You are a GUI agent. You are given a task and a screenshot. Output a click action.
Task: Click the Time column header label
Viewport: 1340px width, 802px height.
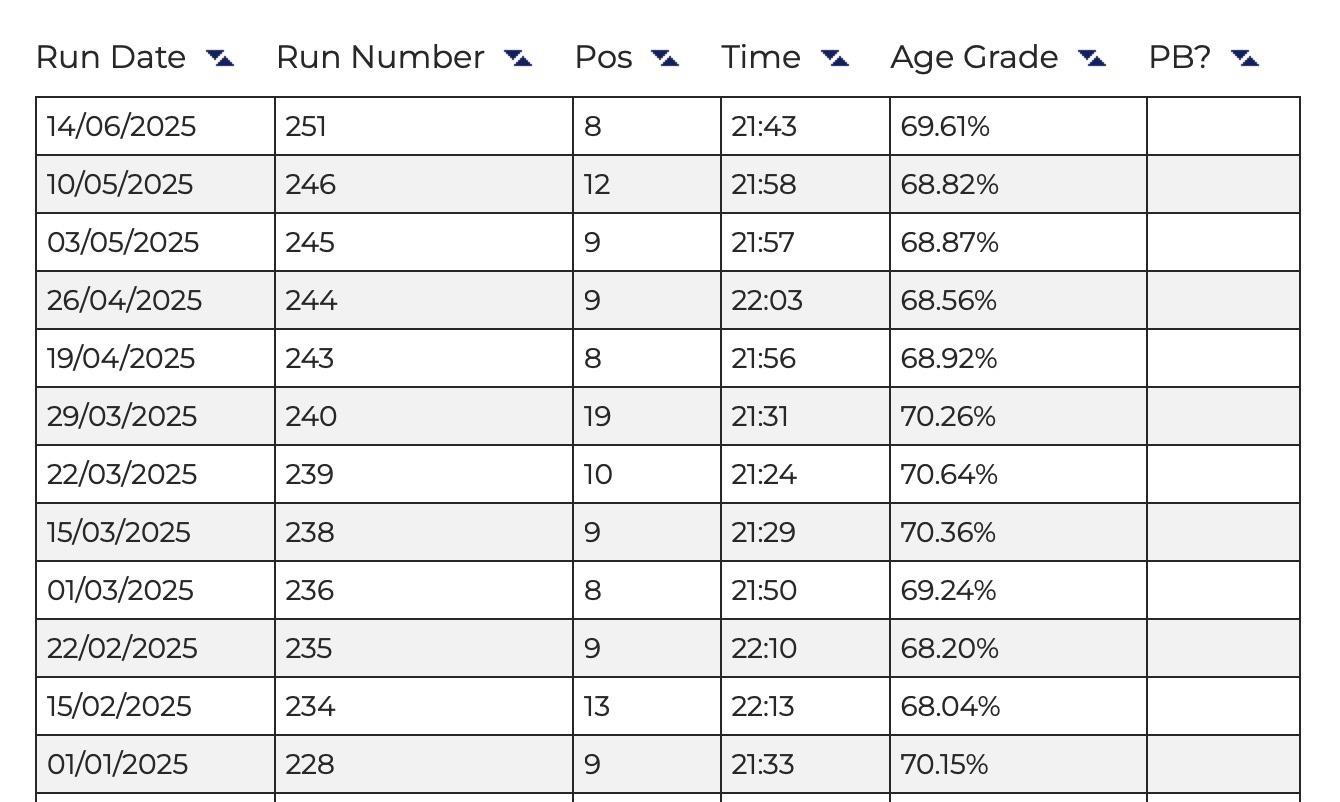[x=761, y=58]
